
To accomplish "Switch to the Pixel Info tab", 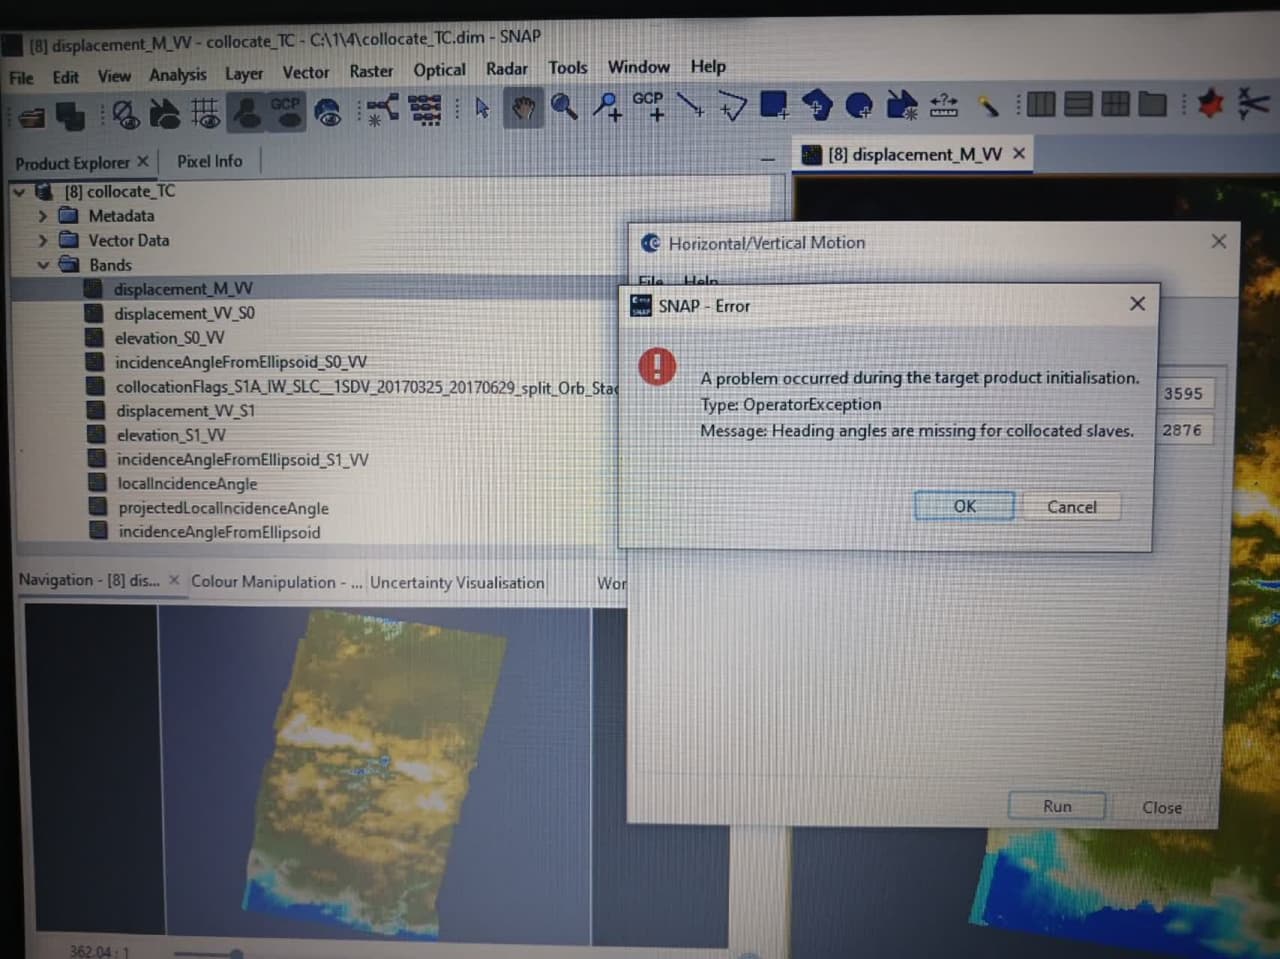I will [x=209, y=161].
